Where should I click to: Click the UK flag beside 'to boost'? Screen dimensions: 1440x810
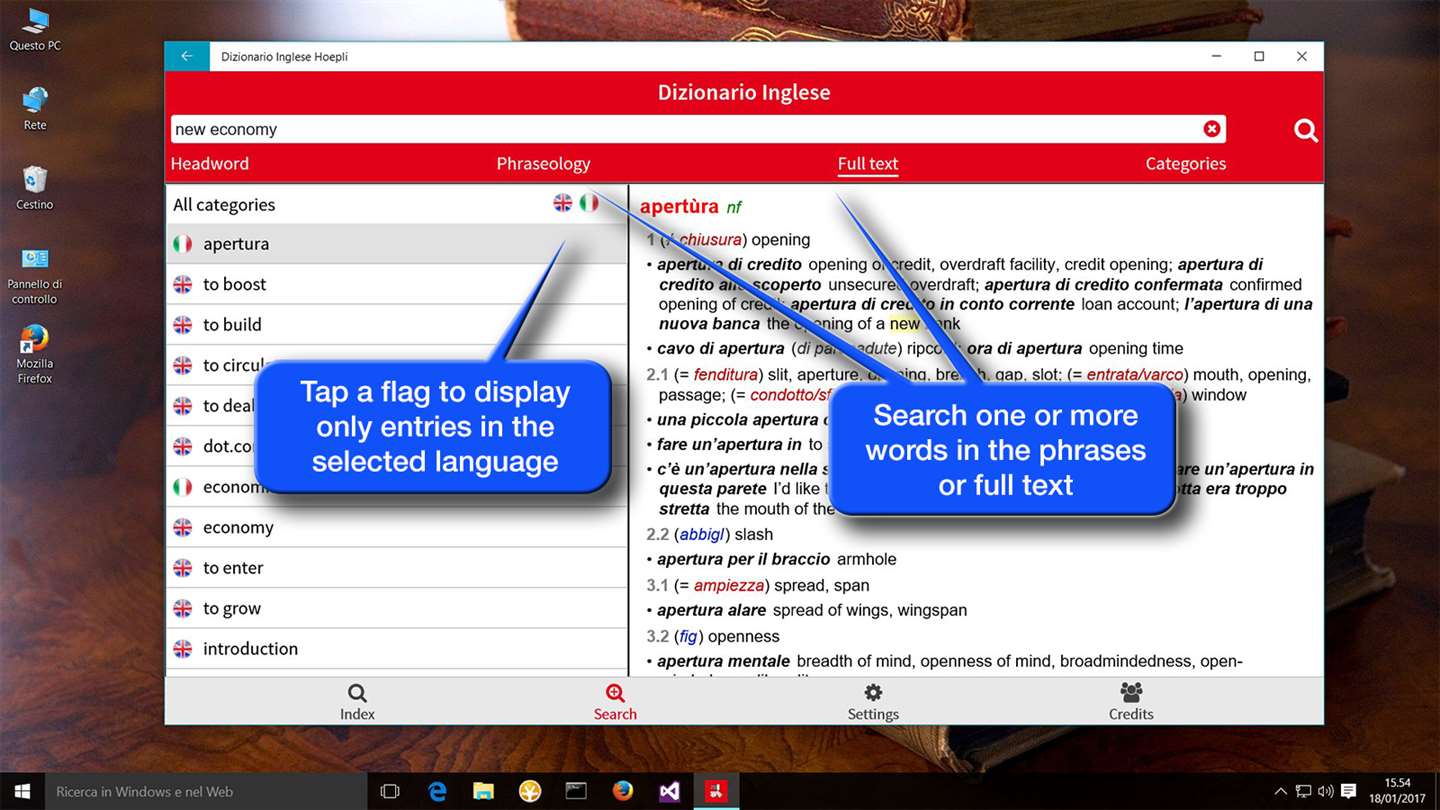pos(182,284)
